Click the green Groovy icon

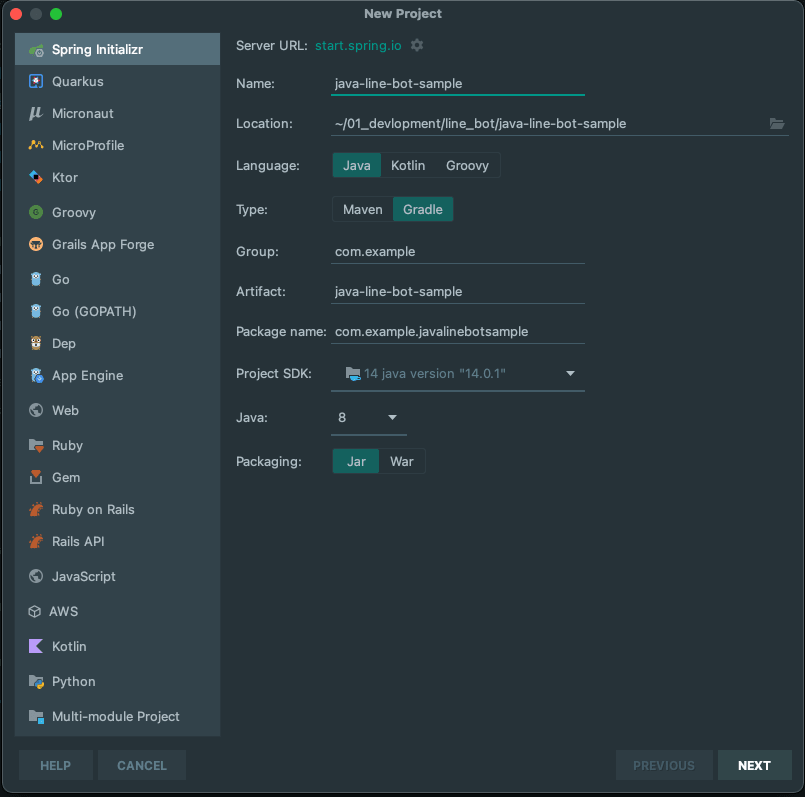36,212
